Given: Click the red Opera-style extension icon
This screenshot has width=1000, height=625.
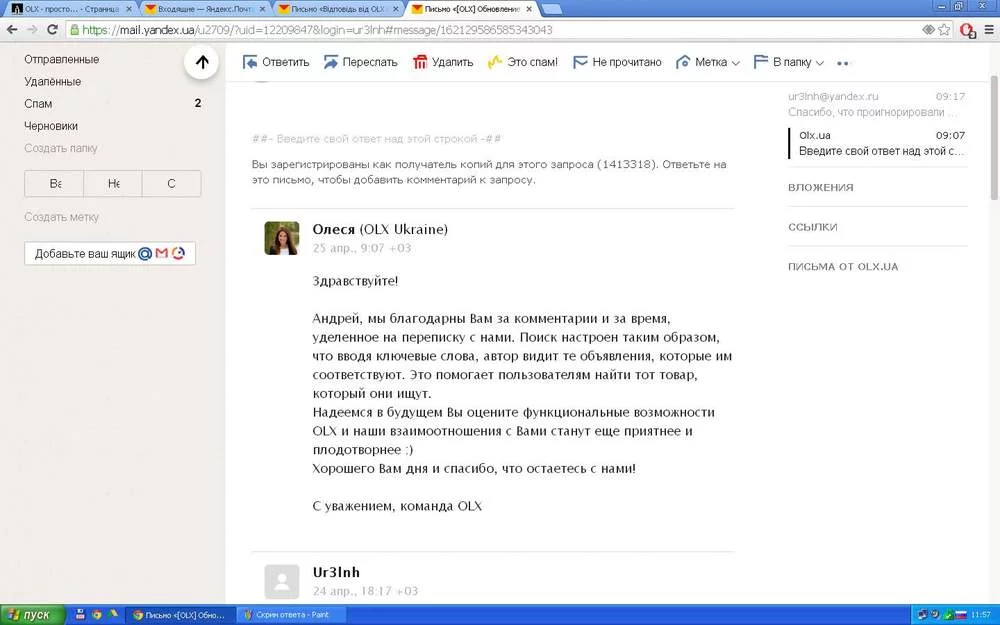Looking at the screenshot, I should tap(967, 30).
